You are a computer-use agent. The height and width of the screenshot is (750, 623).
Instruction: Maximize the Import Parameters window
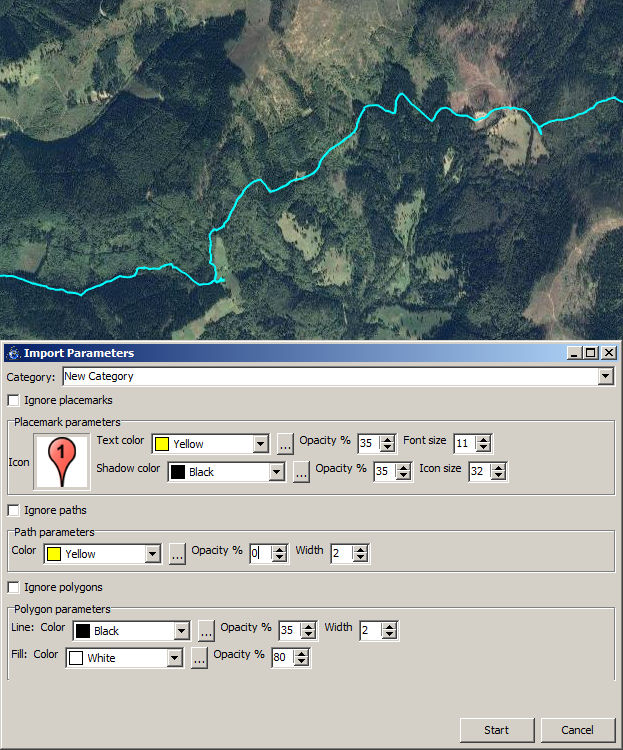click(590, 353)
